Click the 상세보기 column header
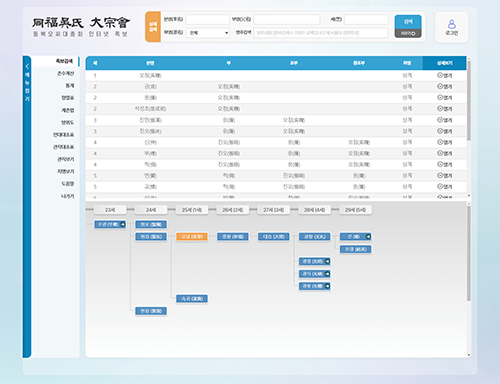The image size is (500, 384). tap(444, 63)
